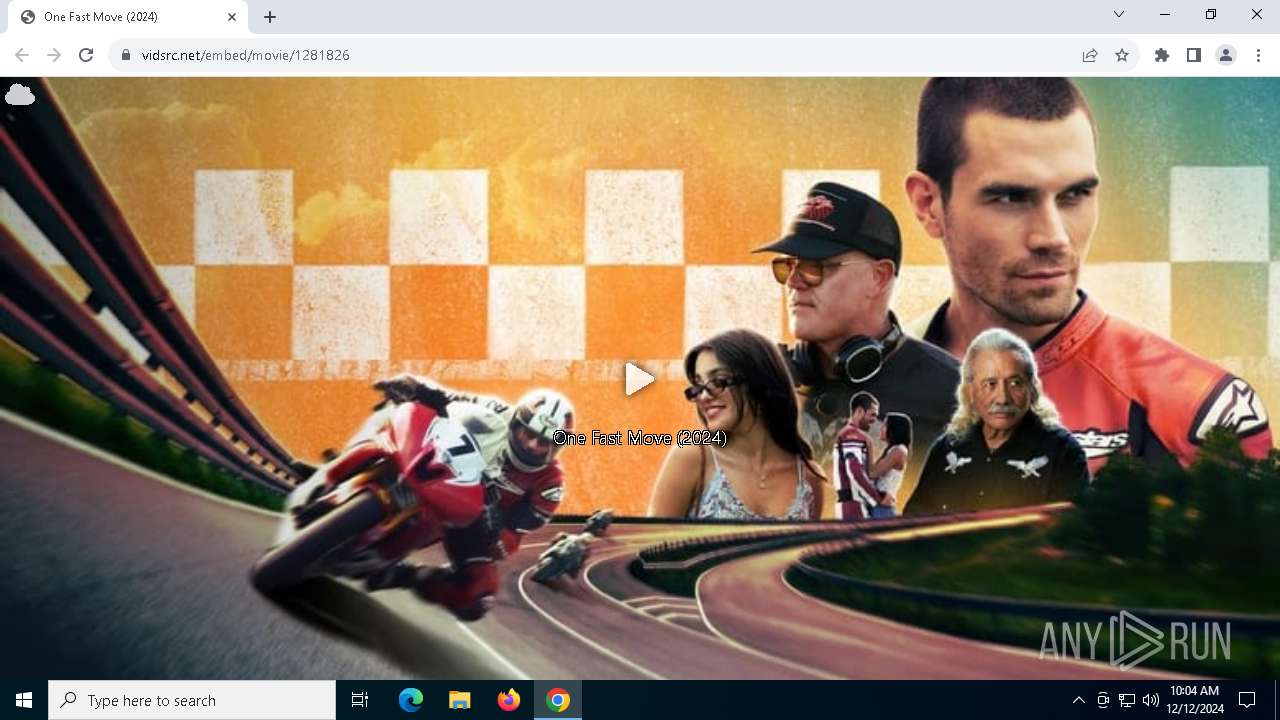This screenshot has width=1280, height=720.
Task: Go back to previous page
Action: [x=22, y=55]
